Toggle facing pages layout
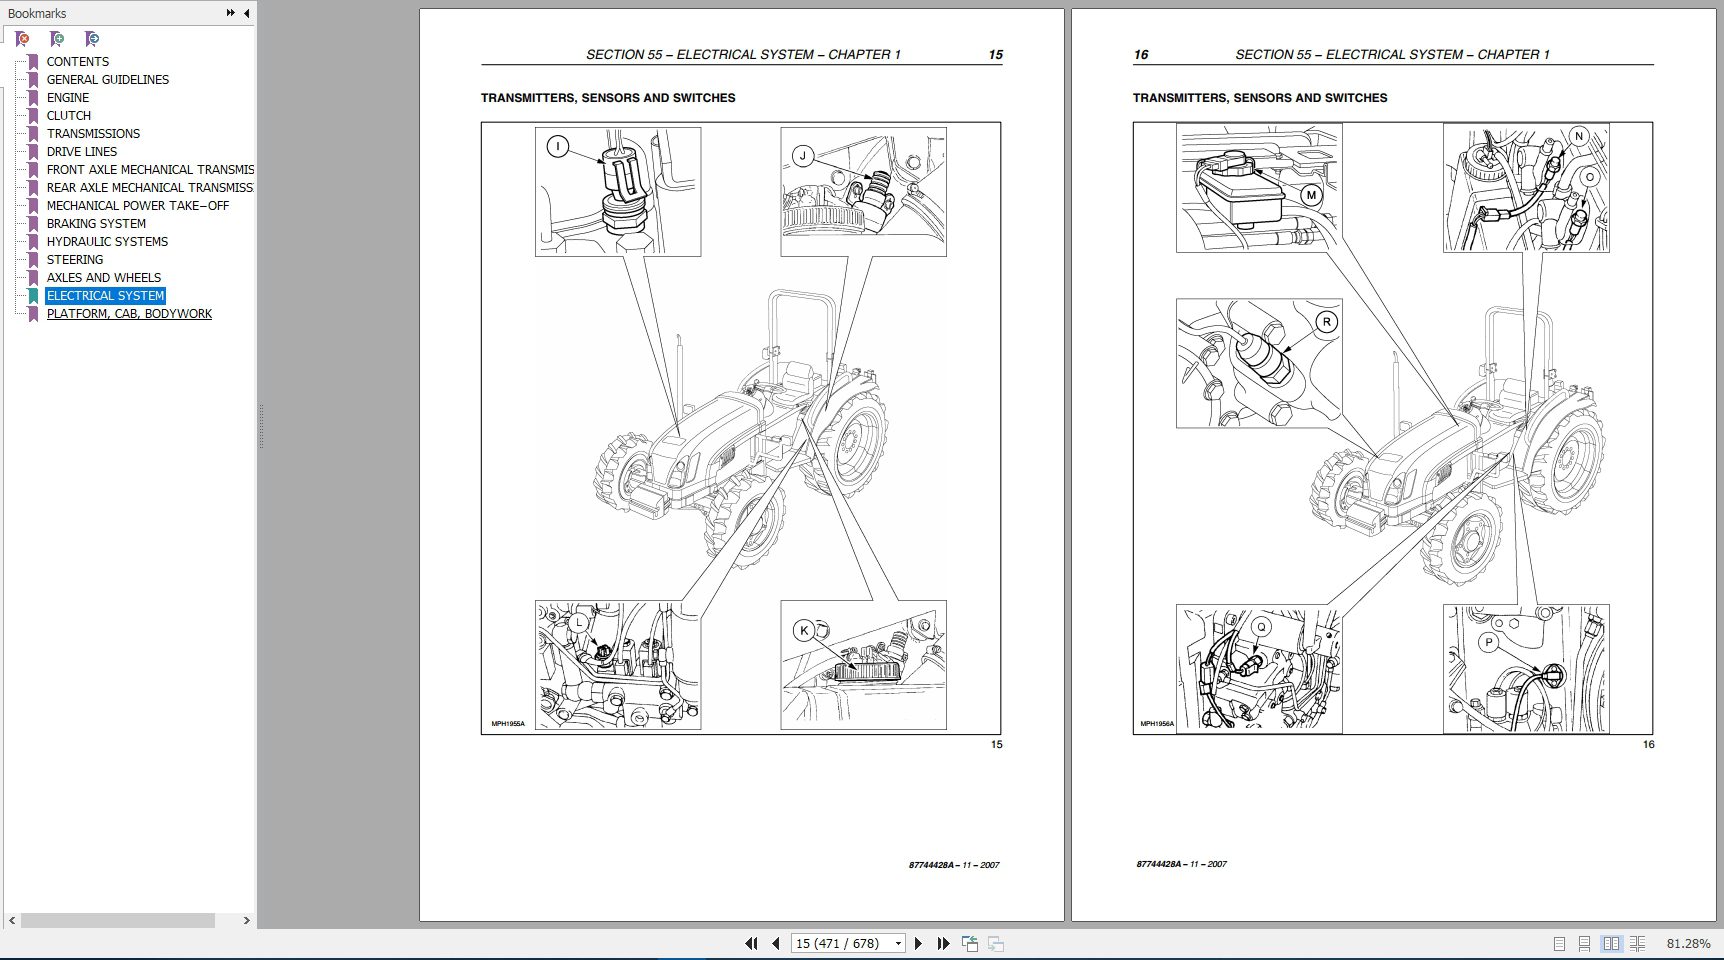Screen dimensions: 1724x960 [x=1612, y=943]
